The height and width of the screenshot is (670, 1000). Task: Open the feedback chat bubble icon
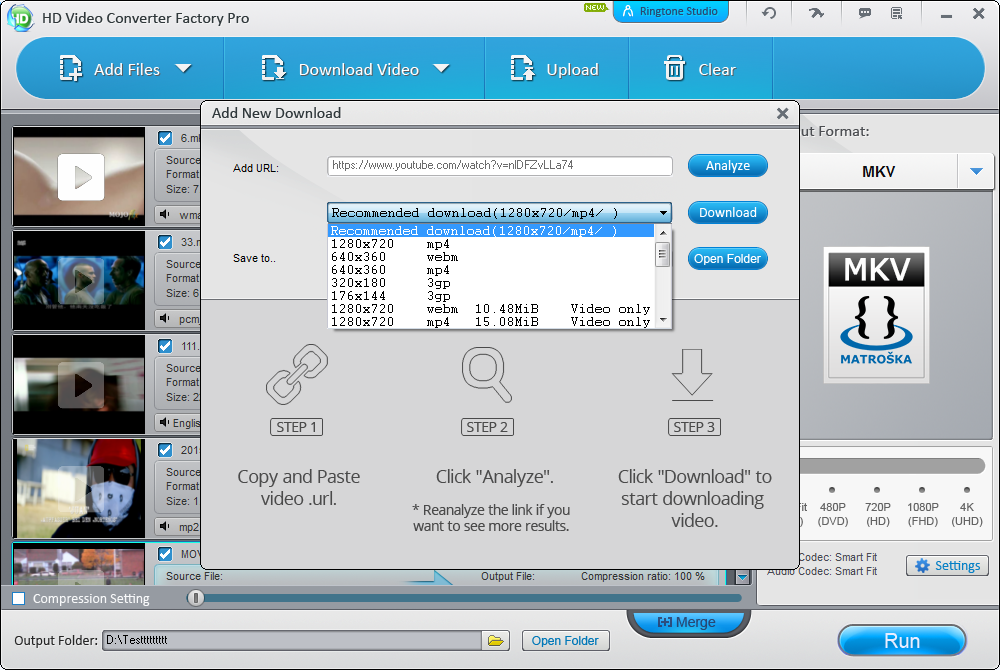click(x=865, y=13)
